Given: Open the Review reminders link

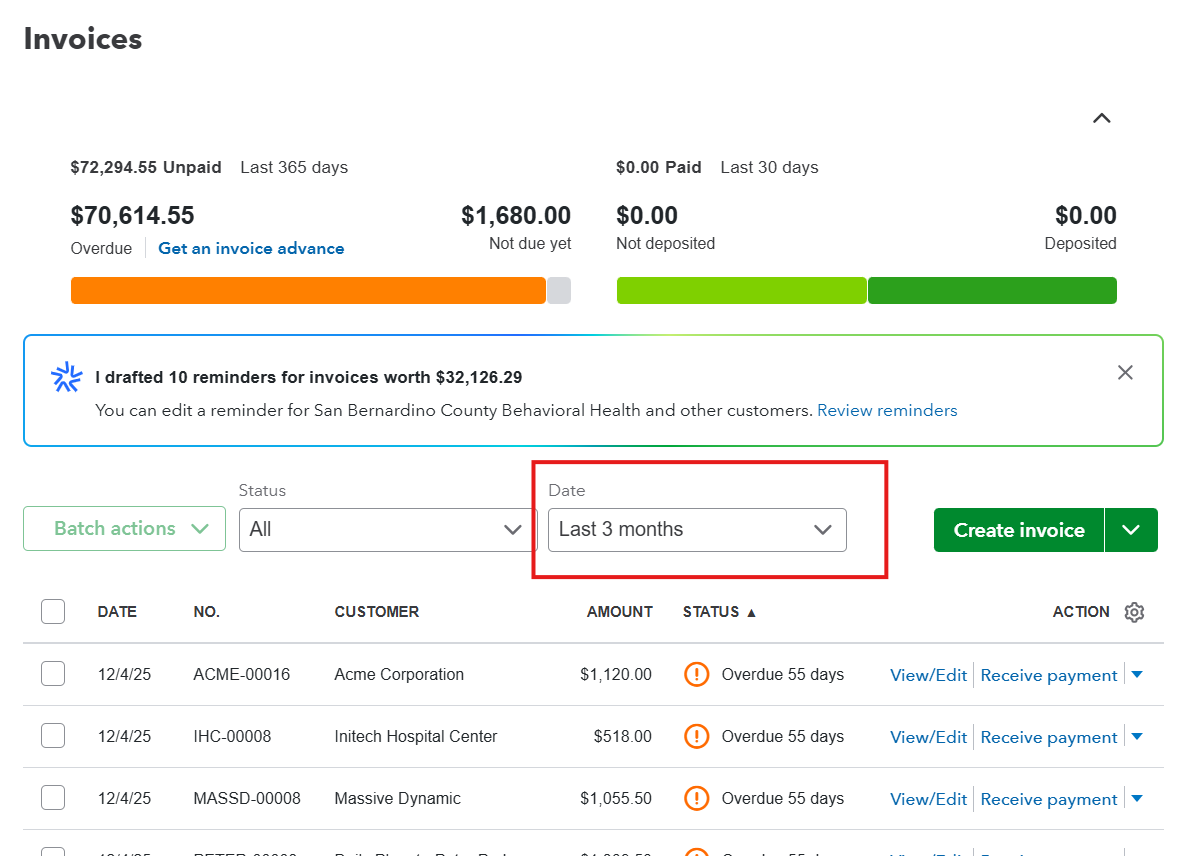Looking at the screenshot, I should [886, 411].
